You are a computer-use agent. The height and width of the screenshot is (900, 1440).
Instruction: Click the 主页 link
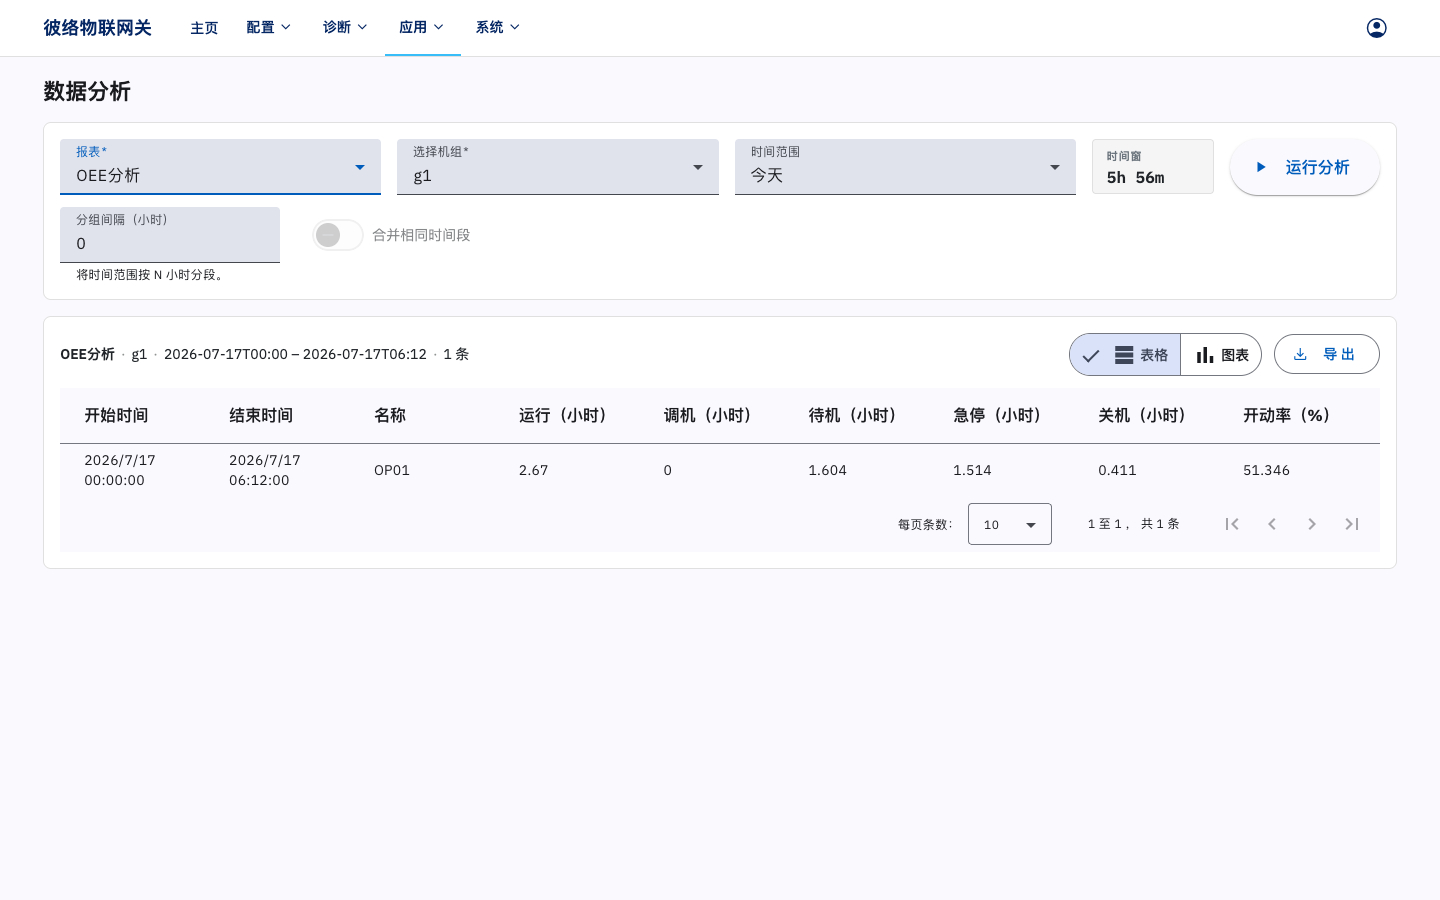[204, 28]
